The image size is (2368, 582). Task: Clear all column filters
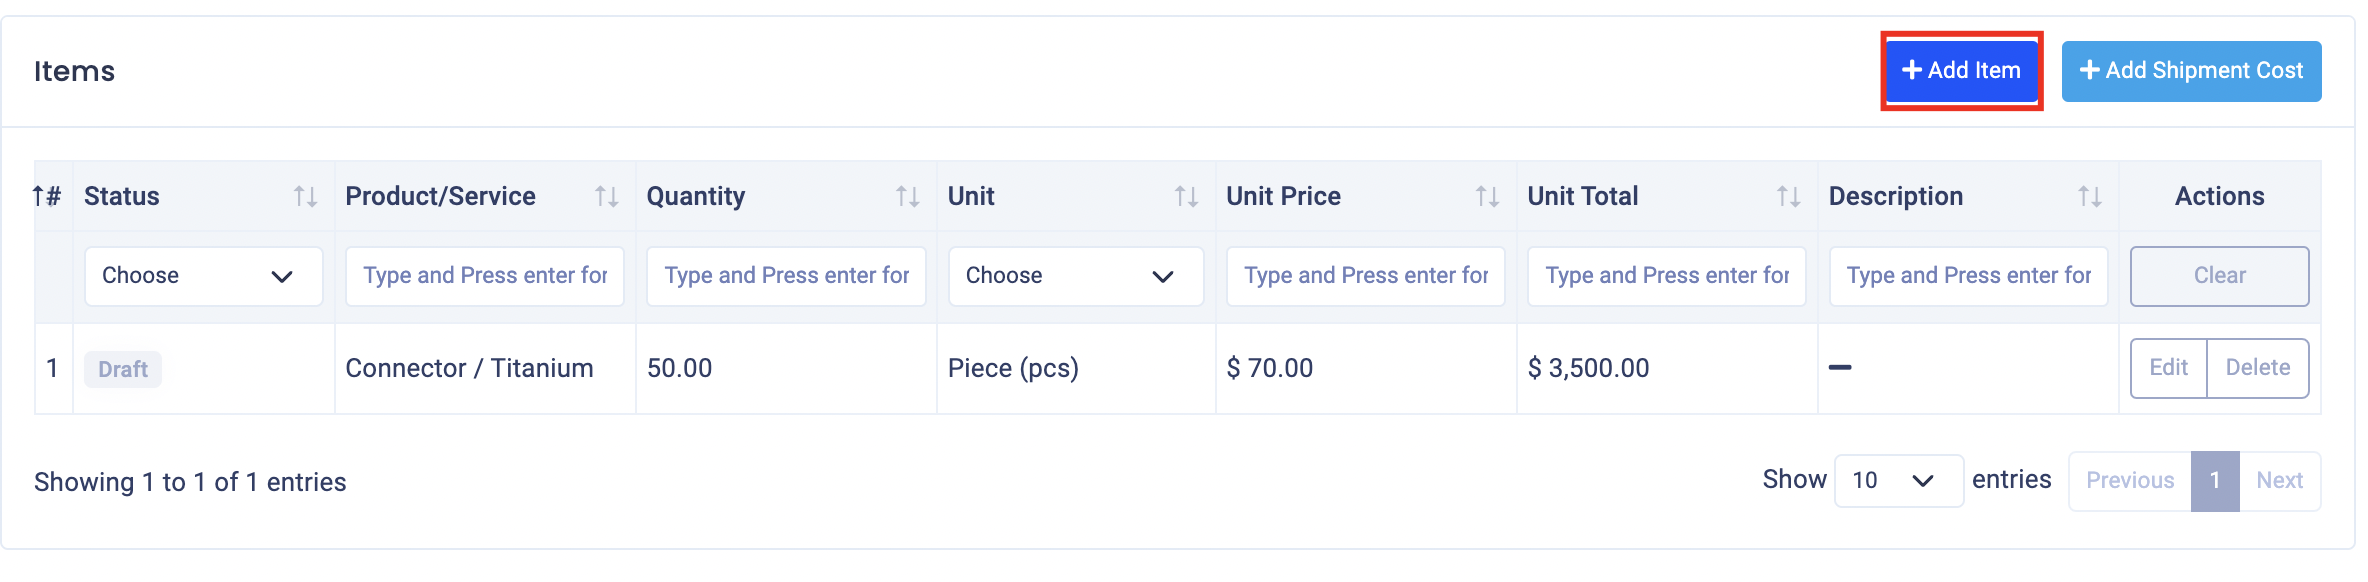(x=2219, y=276)
